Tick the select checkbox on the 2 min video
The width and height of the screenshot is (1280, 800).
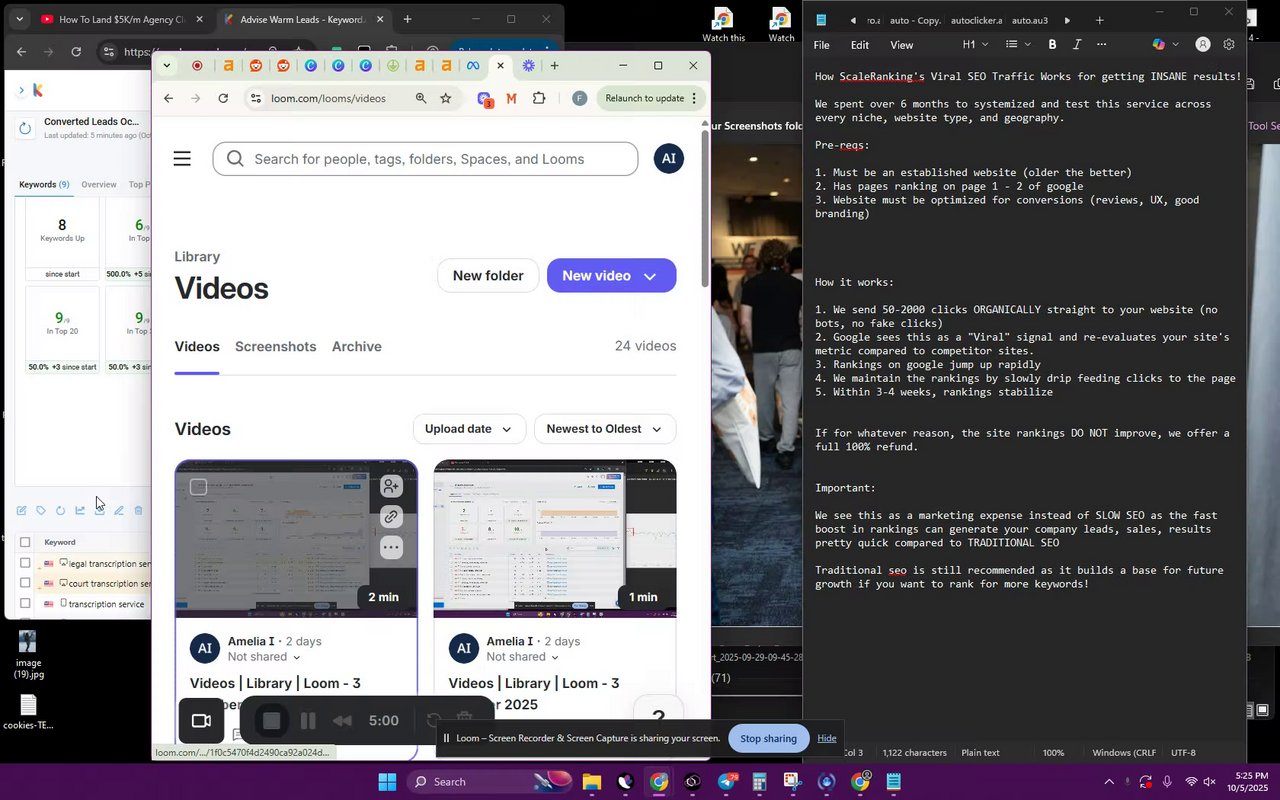point(199,487)
